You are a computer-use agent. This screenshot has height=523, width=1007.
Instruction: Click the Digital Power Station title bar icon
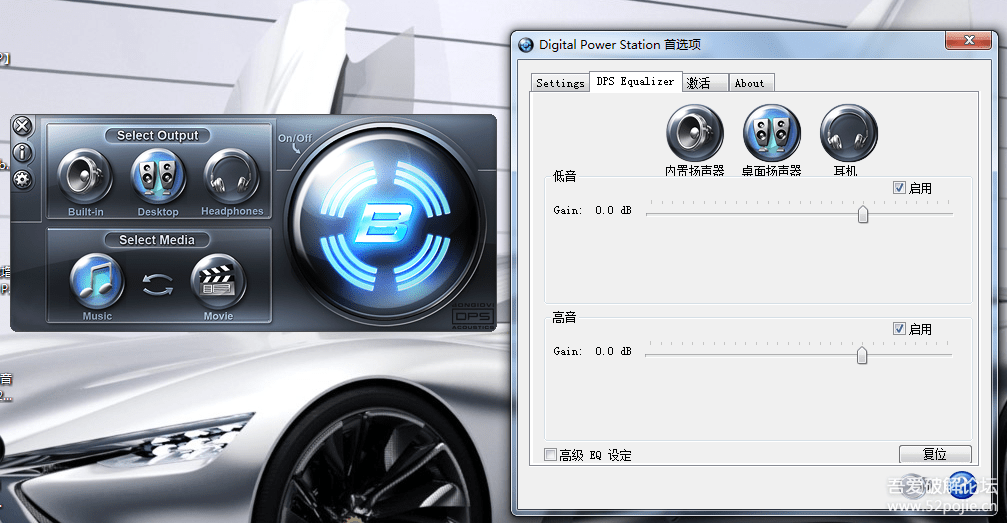pyautogui.click(x=526, y=44)
